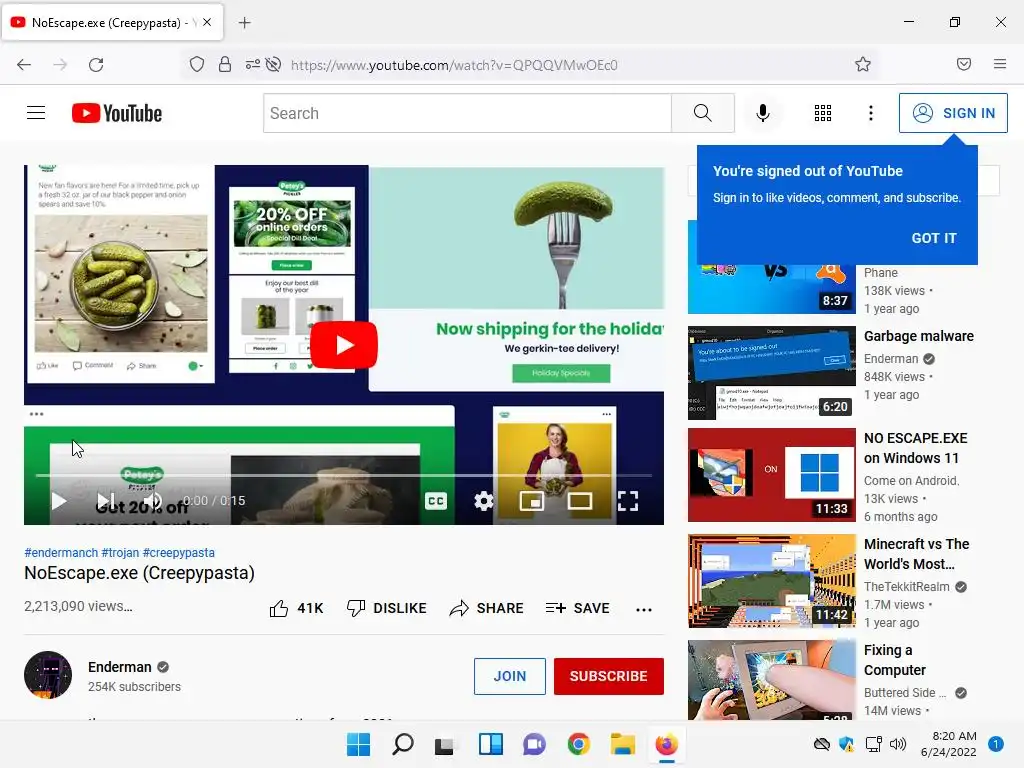Open the ad's three-dot menu at left
The width and height of the screenshot is (1024, 768).
point(37,414)
